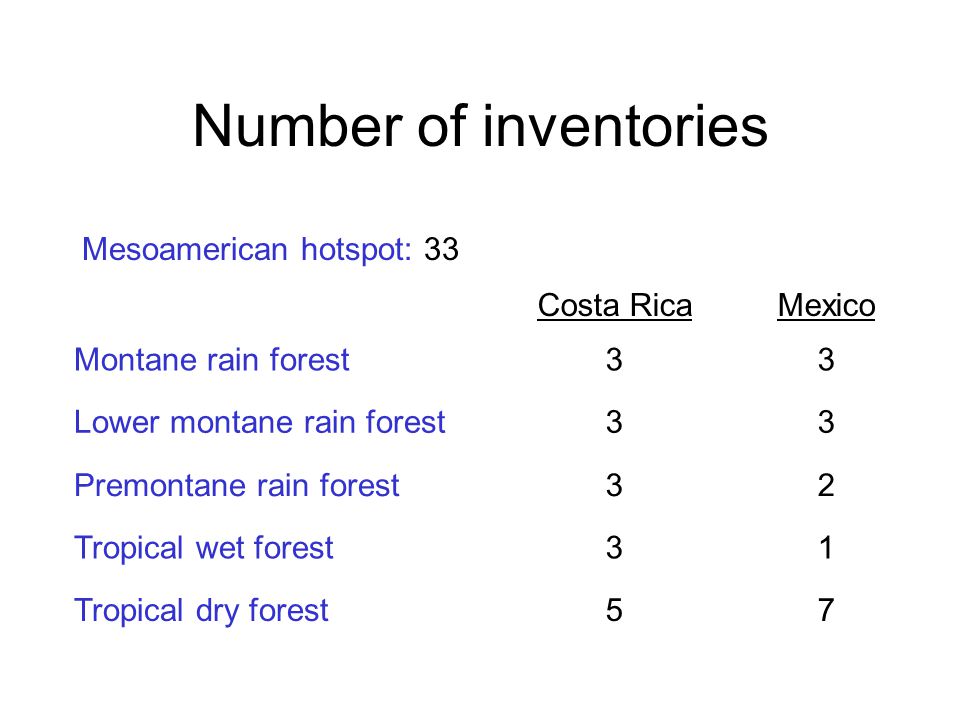Click Mexico value 1 for Tropical wet forest

click(826, 548)
